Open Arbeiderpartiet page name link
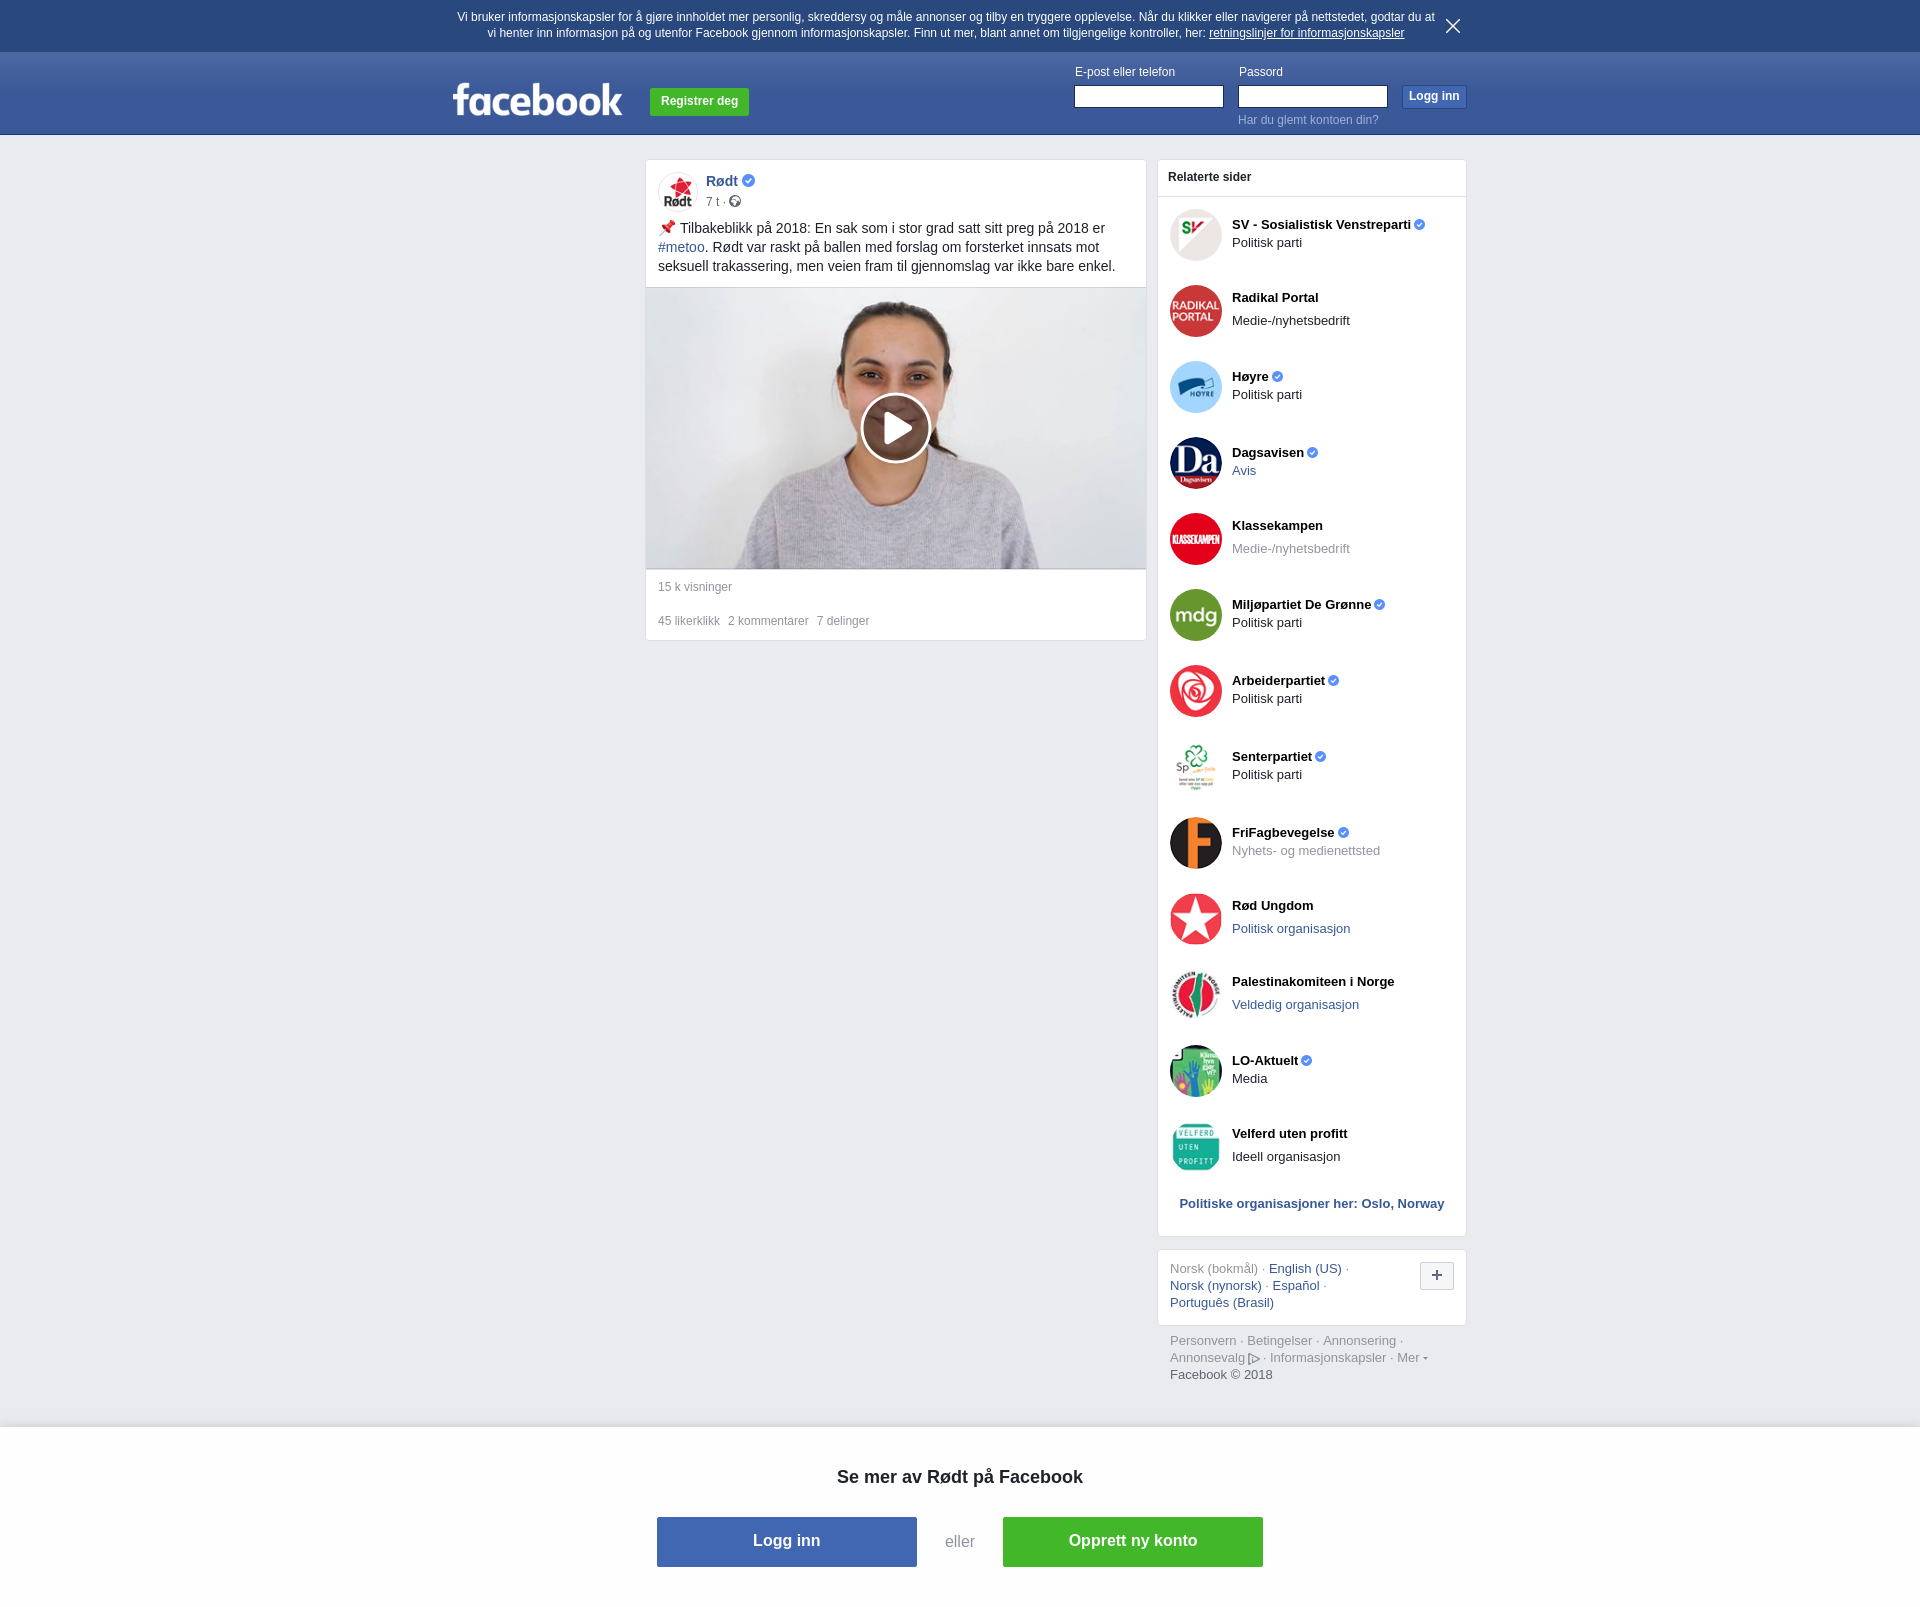Image resolution: width=1920 pixels, height=1607 pixels. pyautogui.click(x=1278, y=681)
